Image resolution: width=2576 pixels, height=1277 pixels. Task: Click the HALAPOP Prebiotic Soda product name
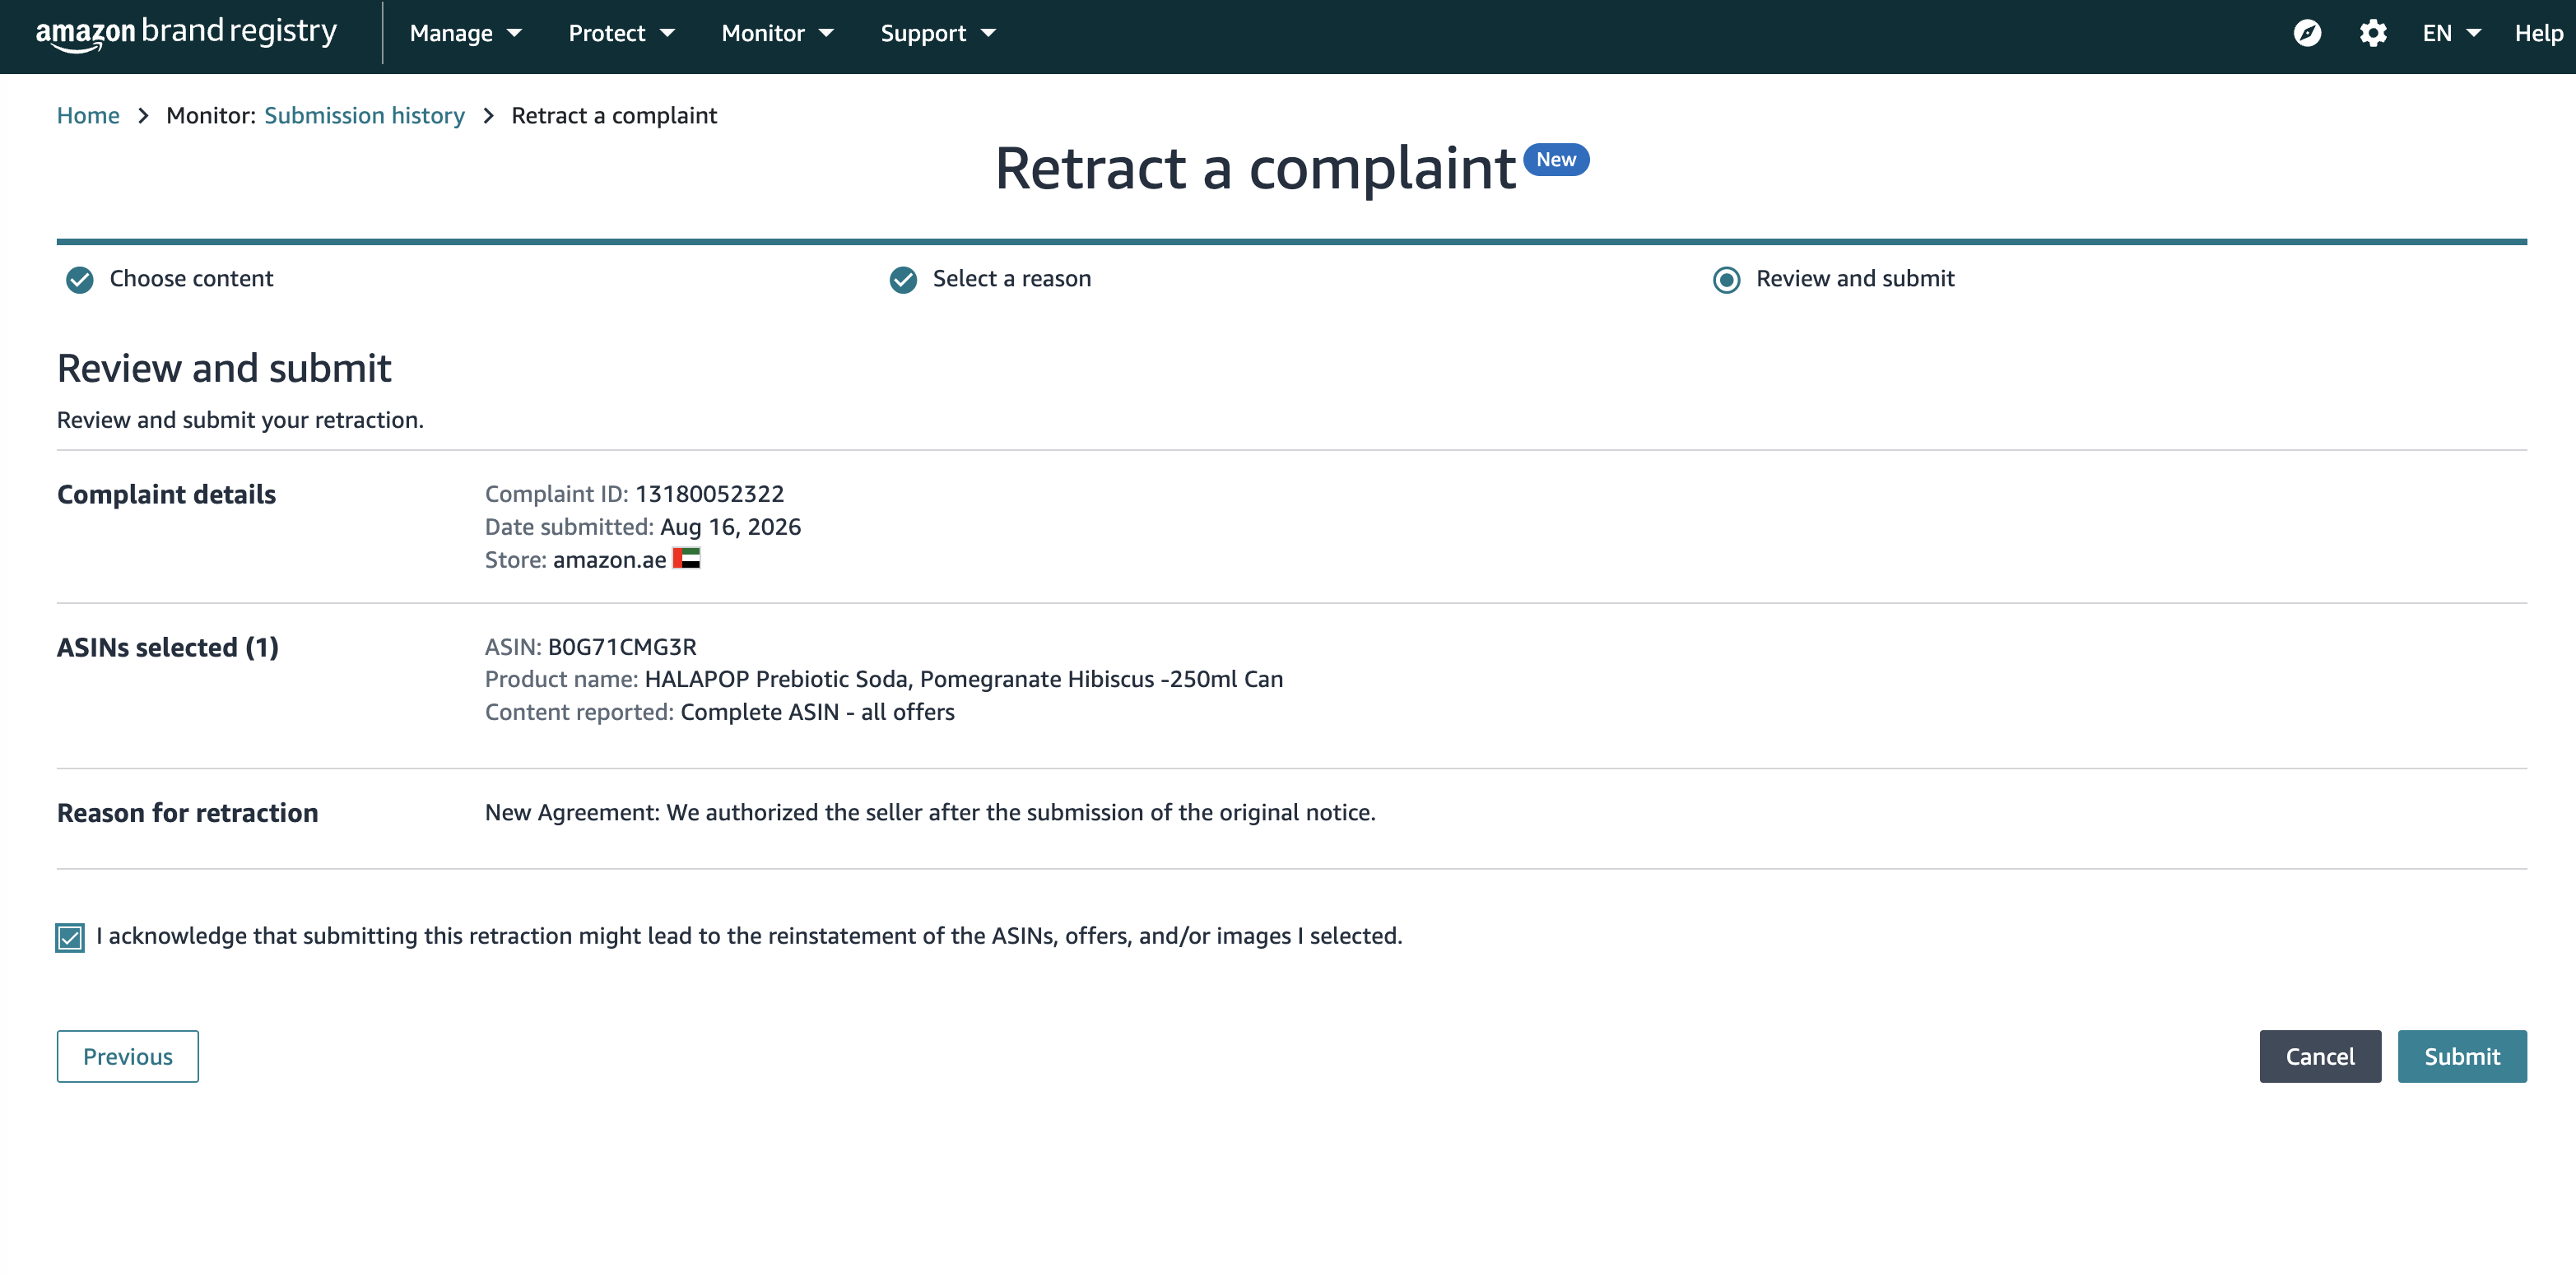click(964, 678)
